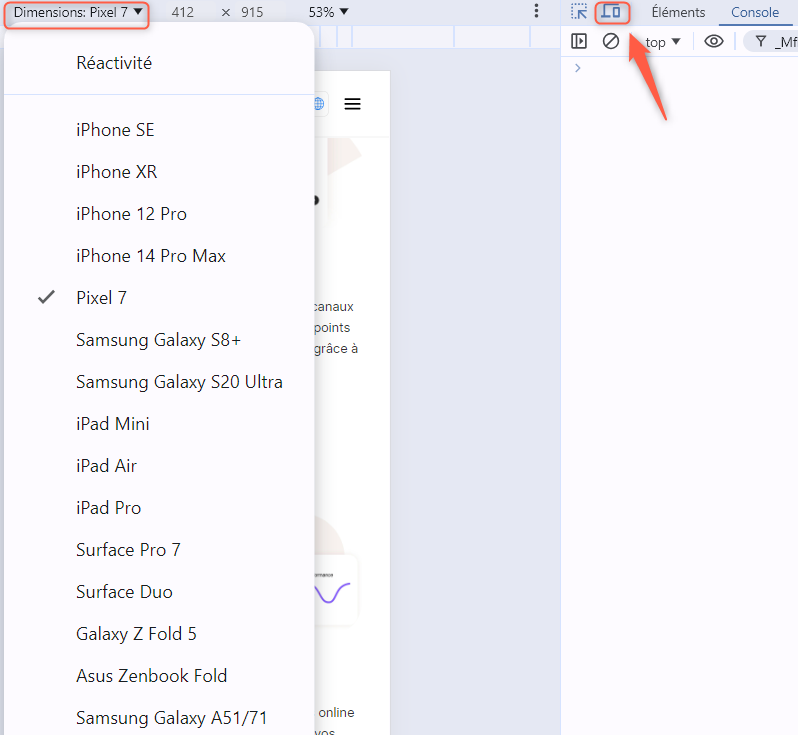
Task: Choose iPhone 12 Pro device
Action: tap(159, 214)
